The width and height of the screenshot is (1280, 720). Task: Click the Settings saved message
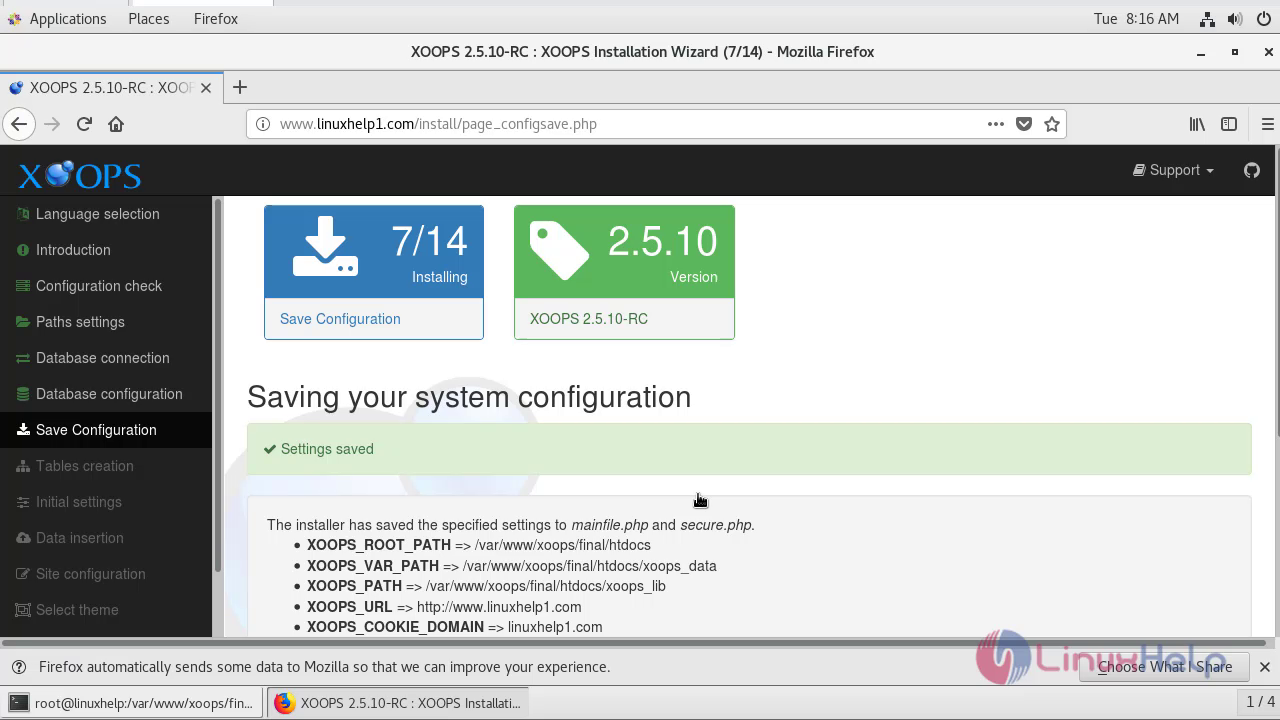(327, 449)
